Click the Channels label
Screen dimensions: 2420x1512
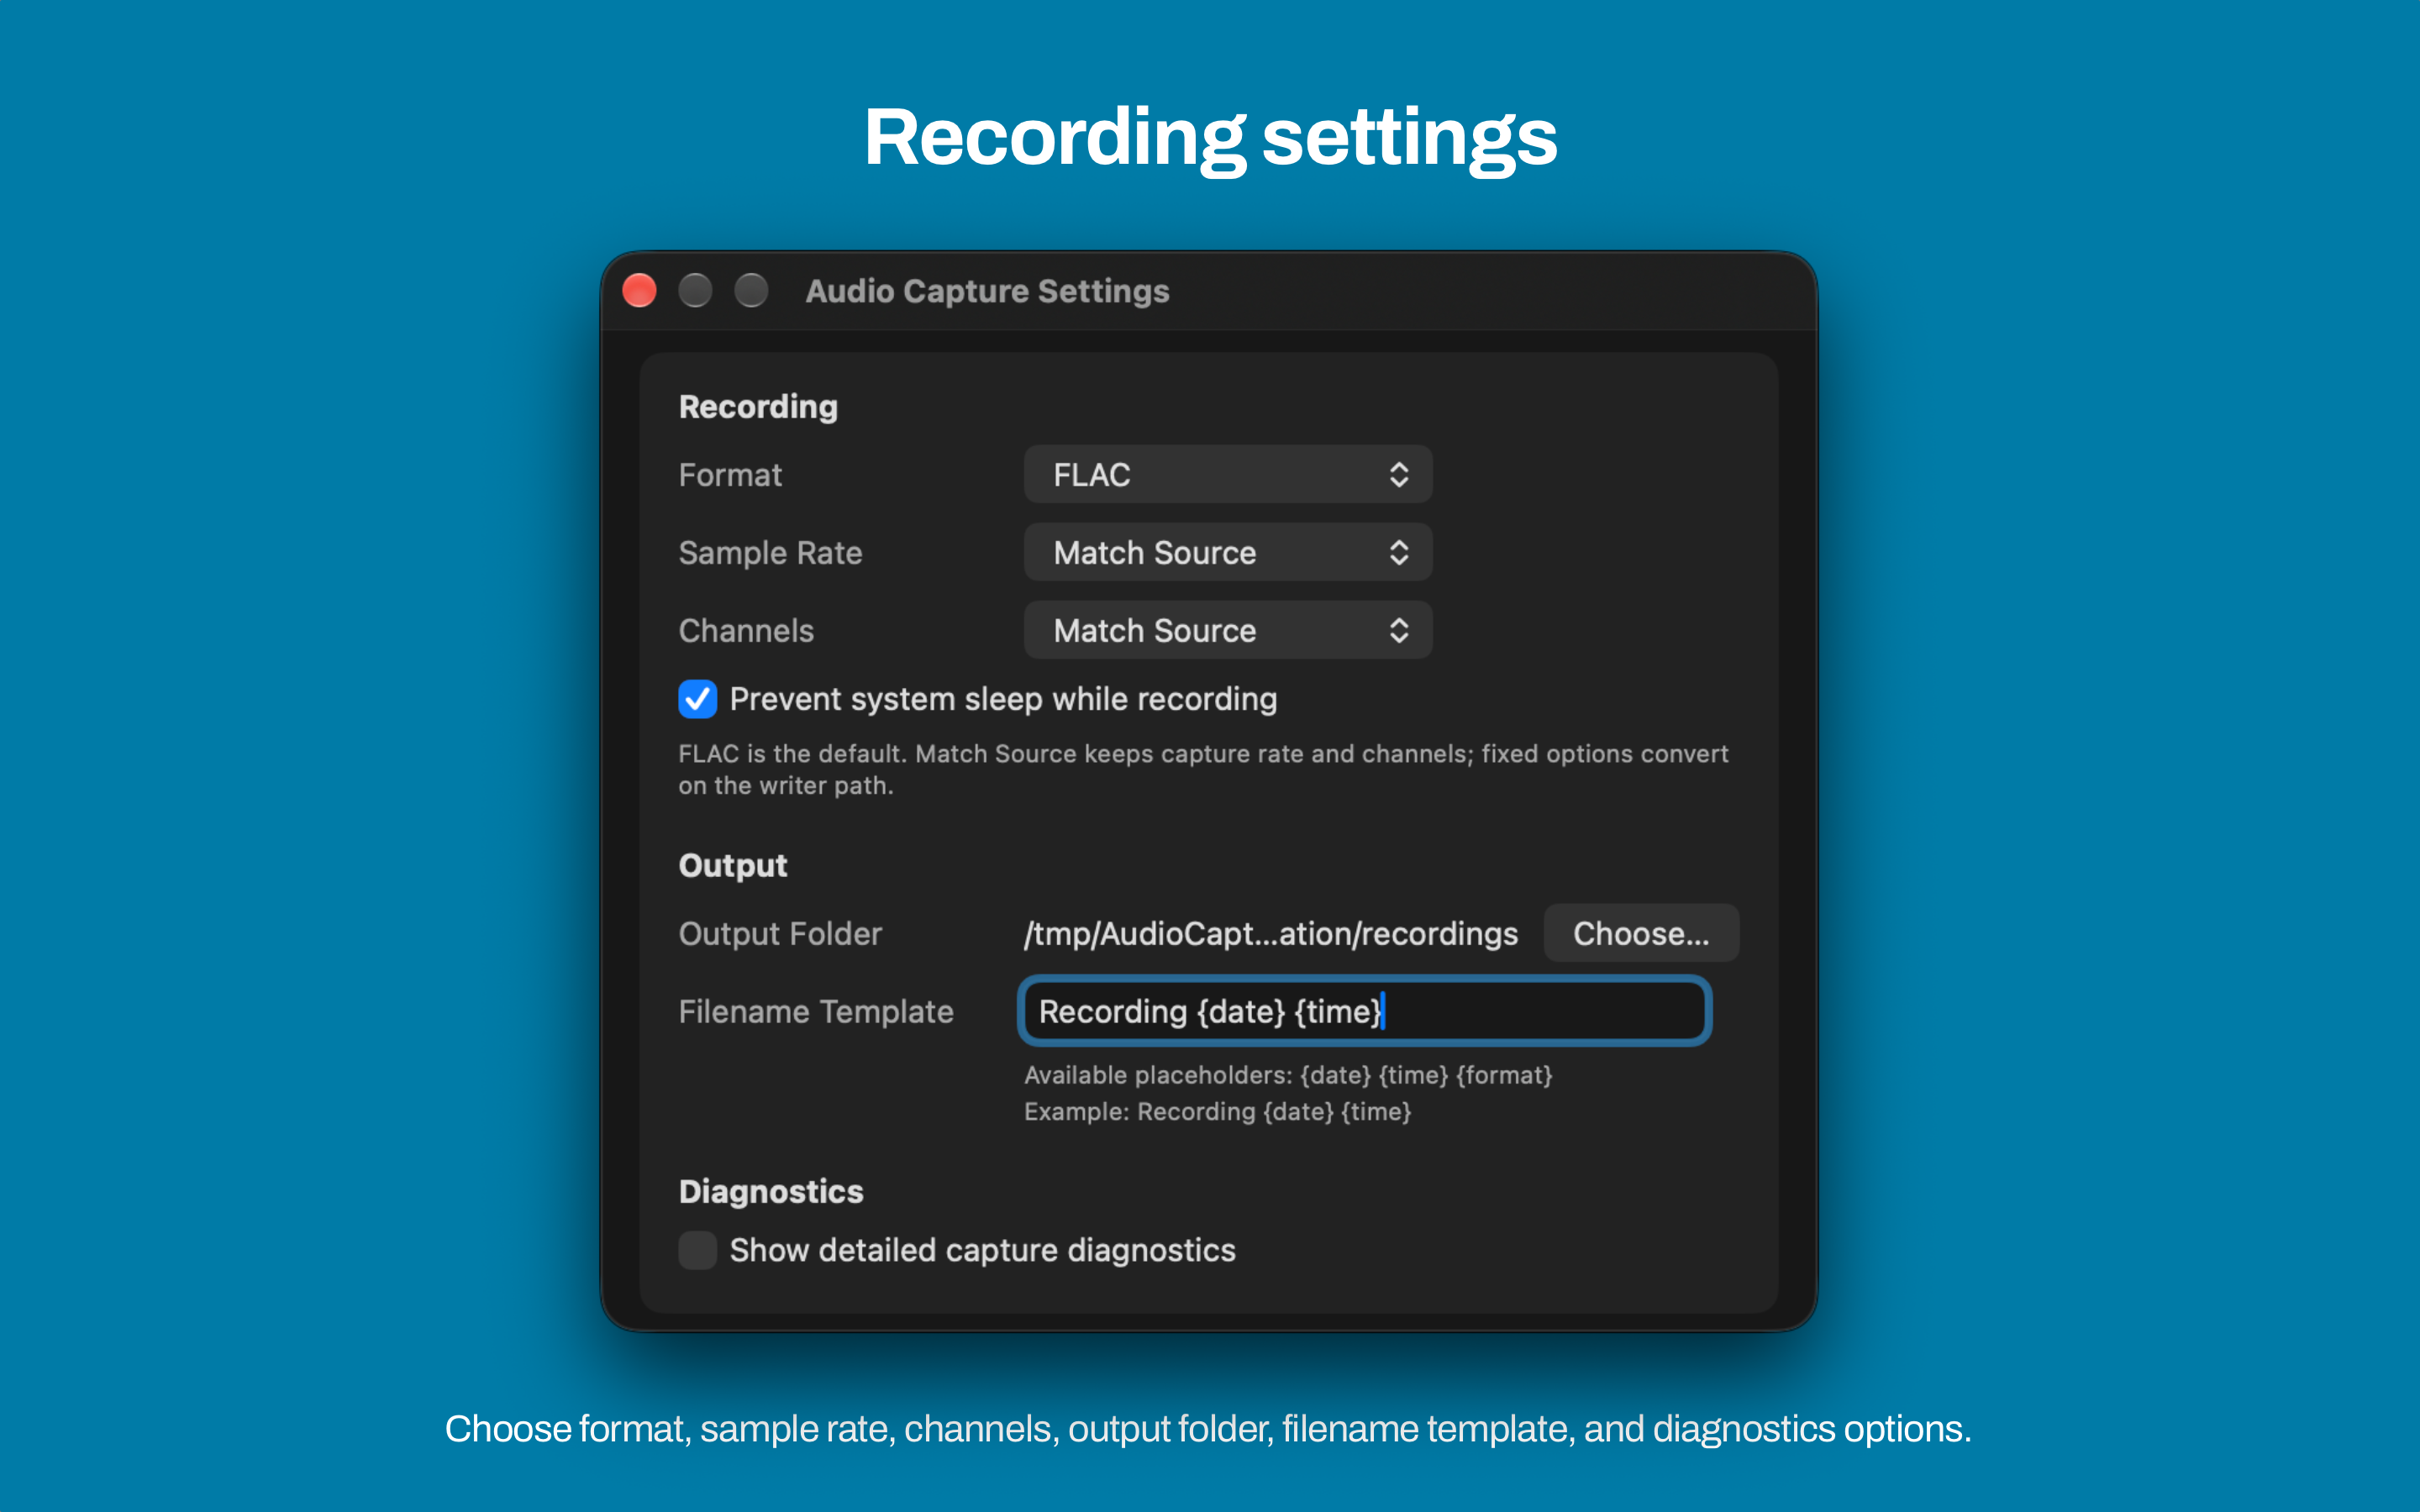746,631
